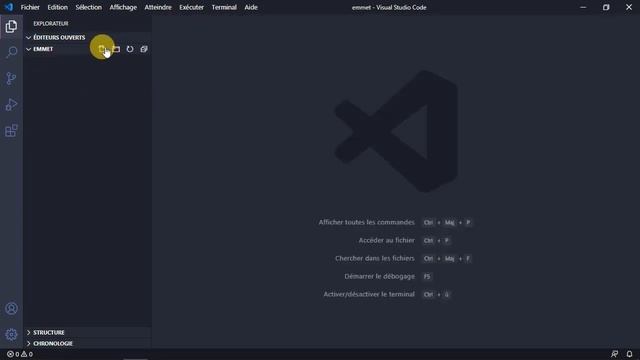The width and height of the screenshot is (640, 360).
Task: Click 'Chercher dans les fichiers' text
Action: coord(375,258)
